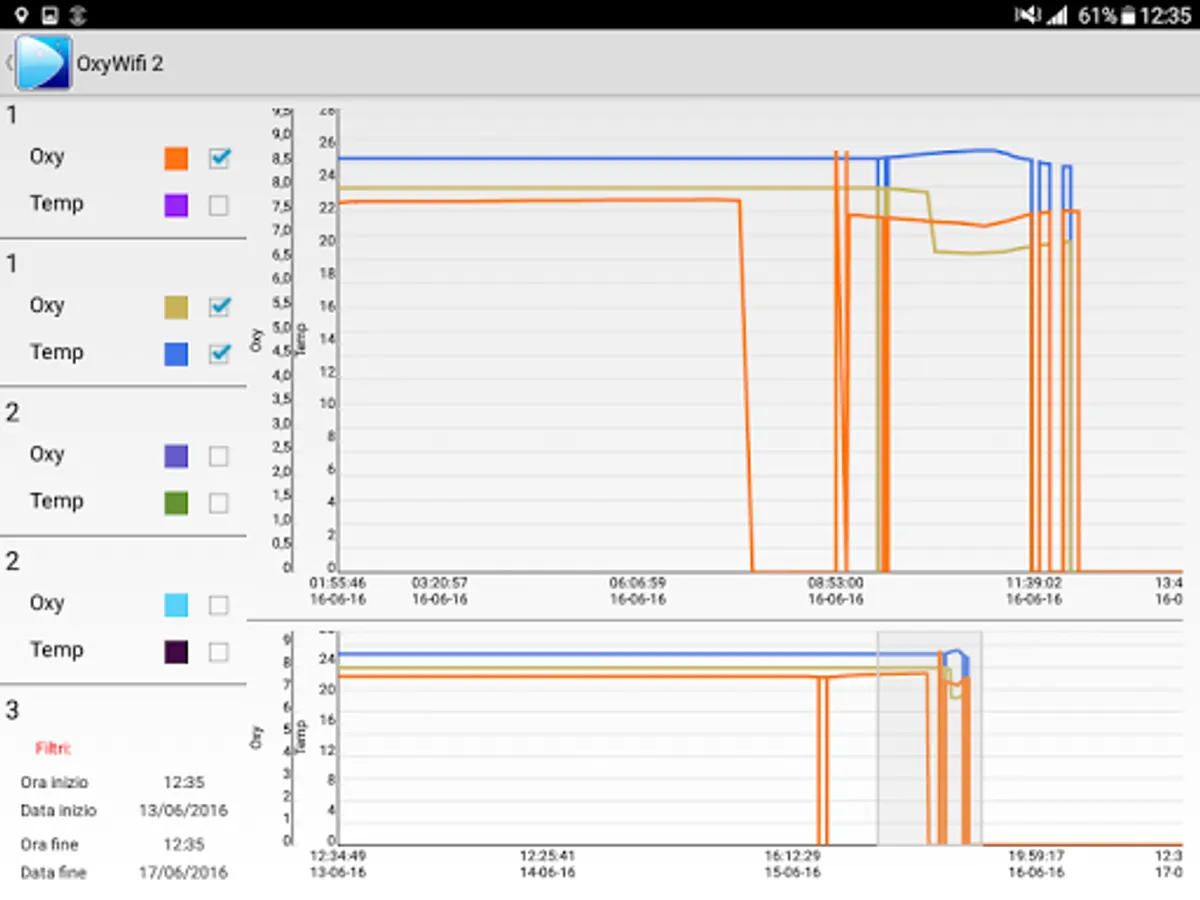
Task: Click the gray selection range in the overview chart
Action: [929, 738]
